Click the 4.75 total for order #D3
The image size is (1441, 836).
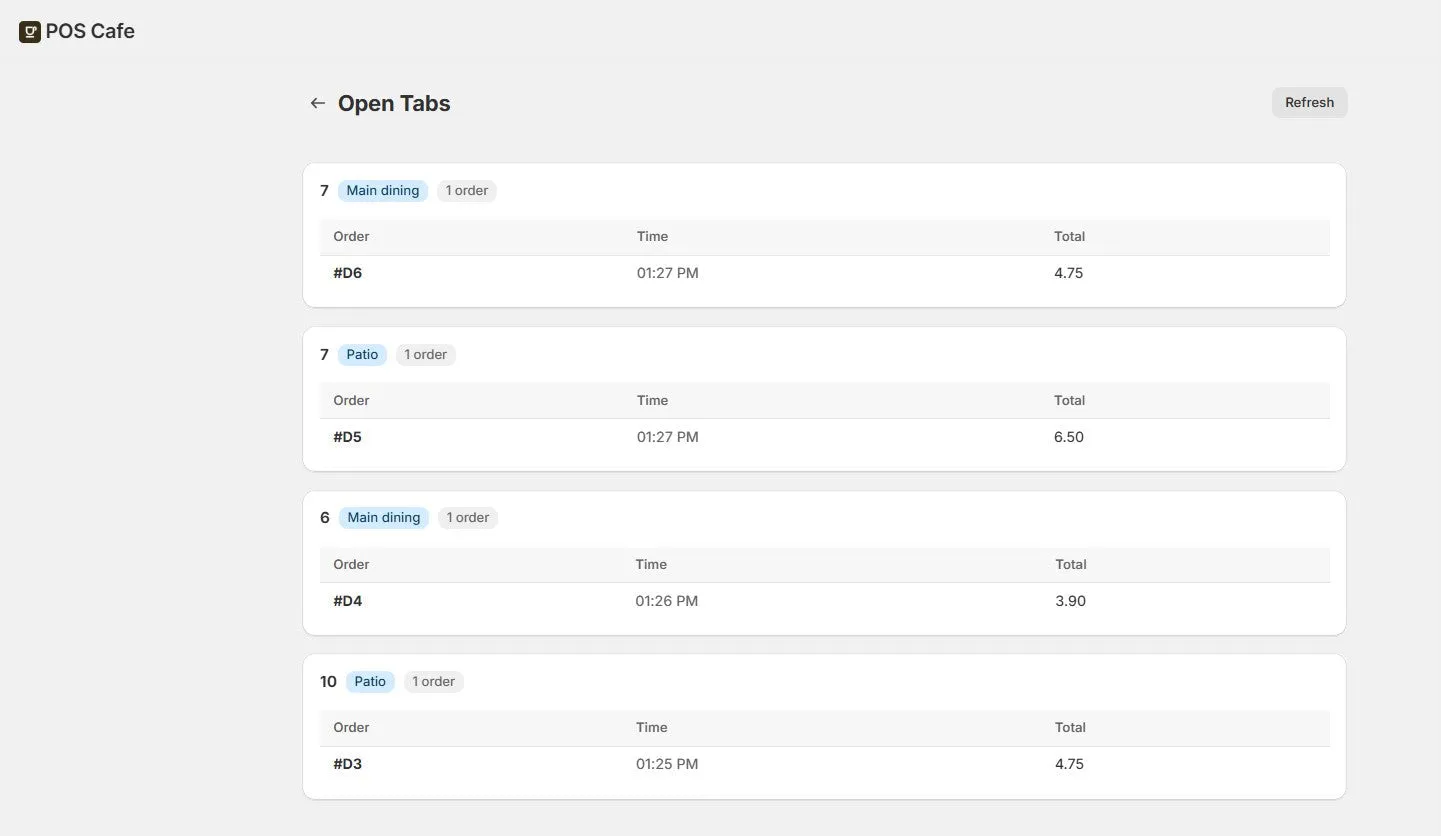[x=1070, y=764]
